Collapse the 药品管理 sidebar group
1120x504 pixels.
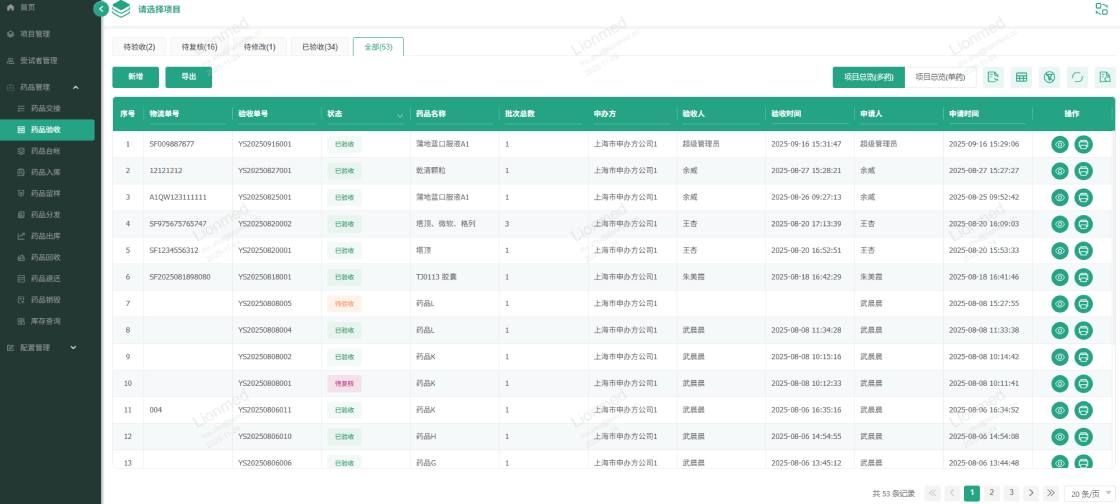(x=75, y=87)
